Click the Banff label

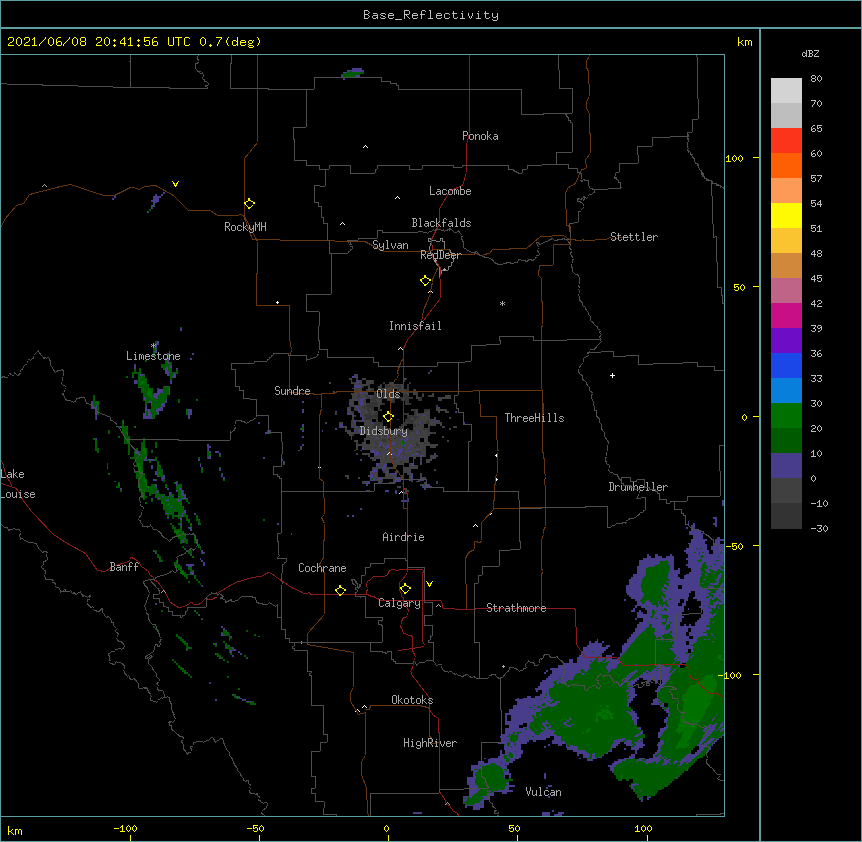pos(124,567)
